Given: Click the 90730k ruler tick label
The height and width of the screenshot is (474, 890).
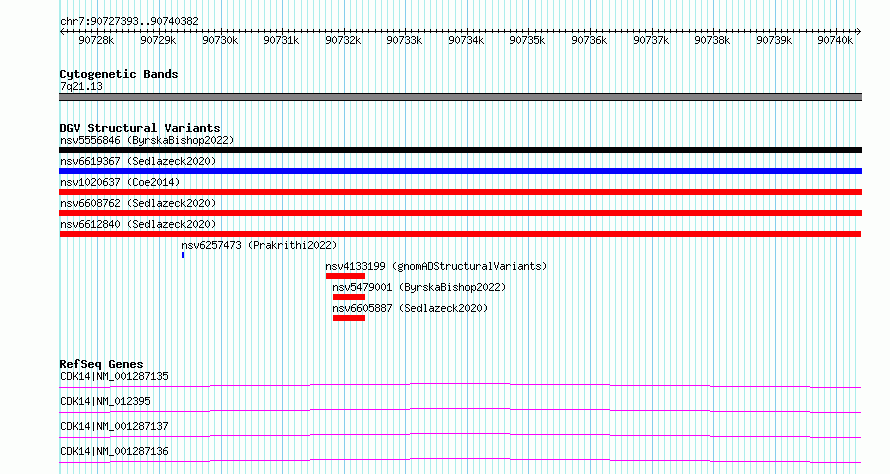Looking at the screenshot, I should 220,40.
